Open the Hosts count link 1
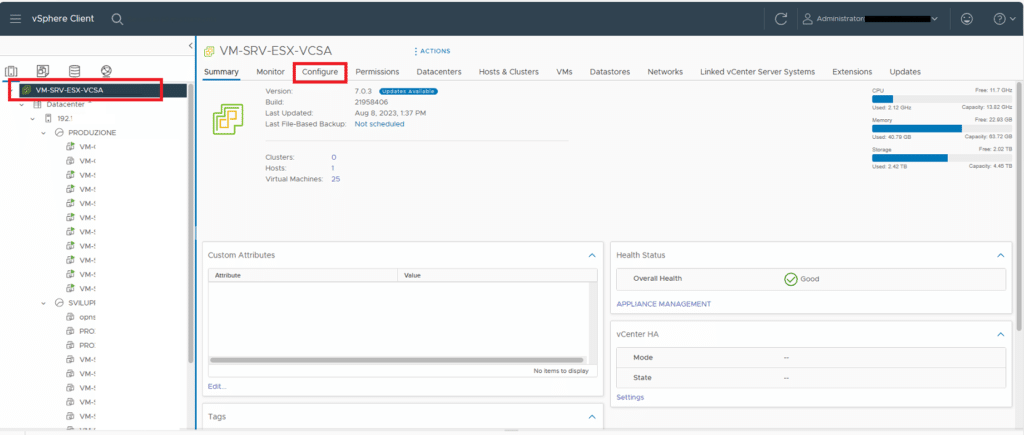This screenshot has height=435, width=1024. tap(334, 168)
